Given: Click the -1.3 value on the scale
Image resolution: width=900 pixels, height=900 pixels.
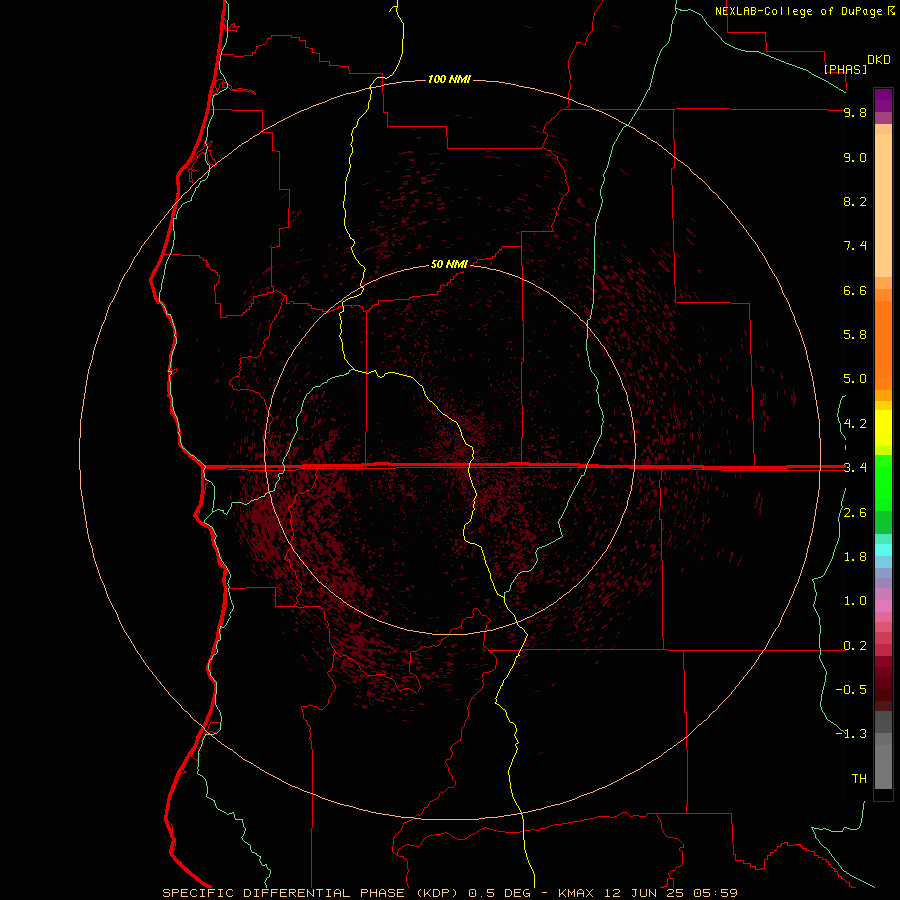Looking at the screenshot, I should [851, 735].
